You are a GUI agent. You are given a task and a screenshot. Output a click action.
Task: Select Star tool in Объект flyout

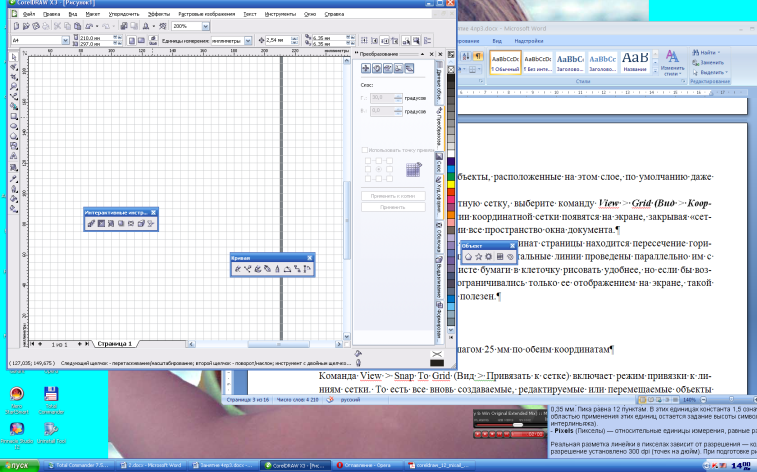coord(478,257)
